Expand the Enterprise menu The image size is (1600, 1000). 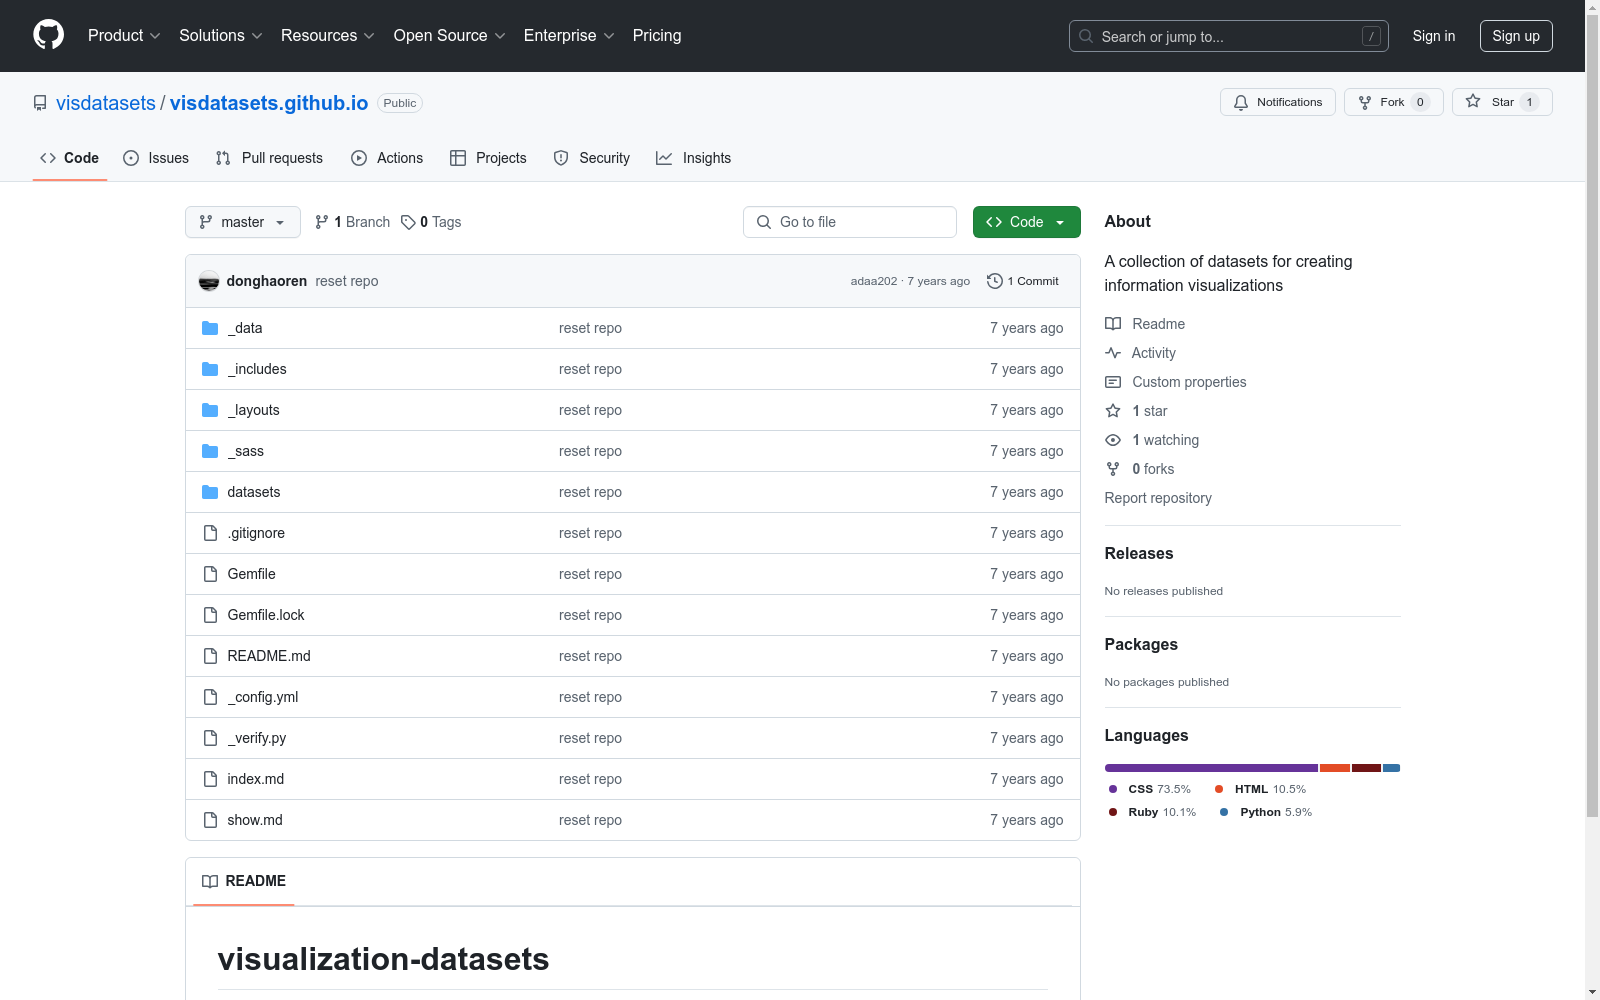click(x=569, y=35)
